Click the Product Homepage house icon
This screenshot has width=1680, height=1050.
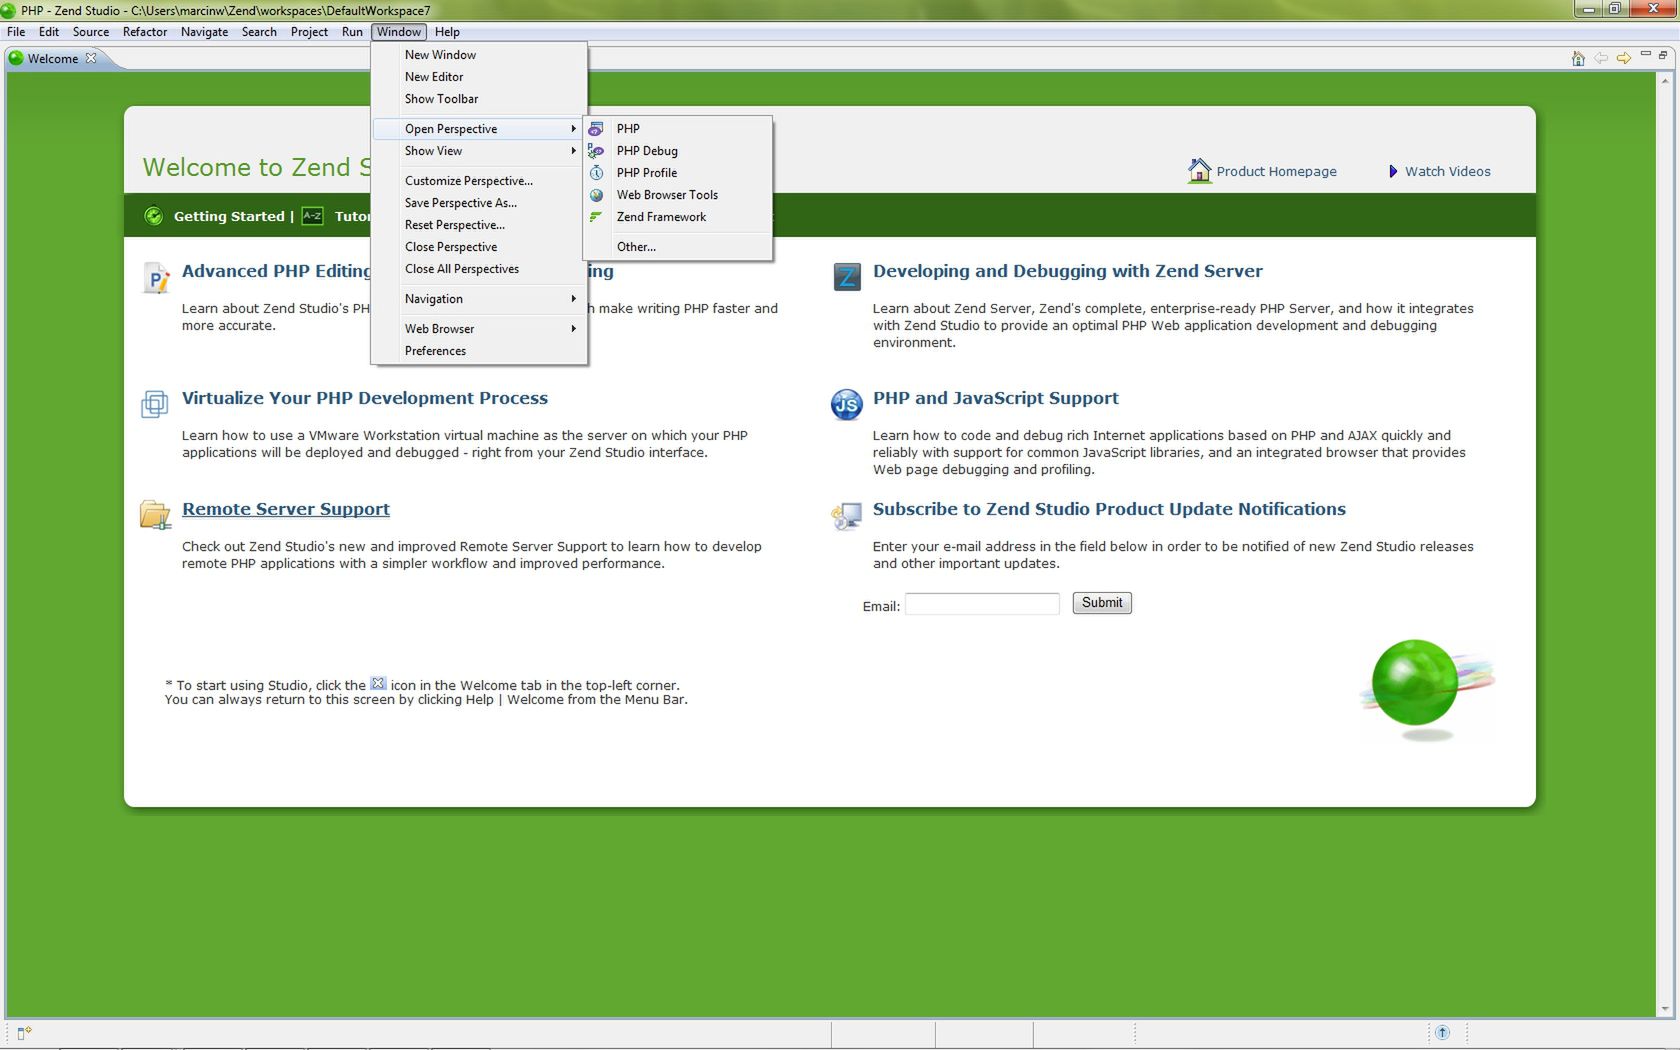(x=1199, y=171)
